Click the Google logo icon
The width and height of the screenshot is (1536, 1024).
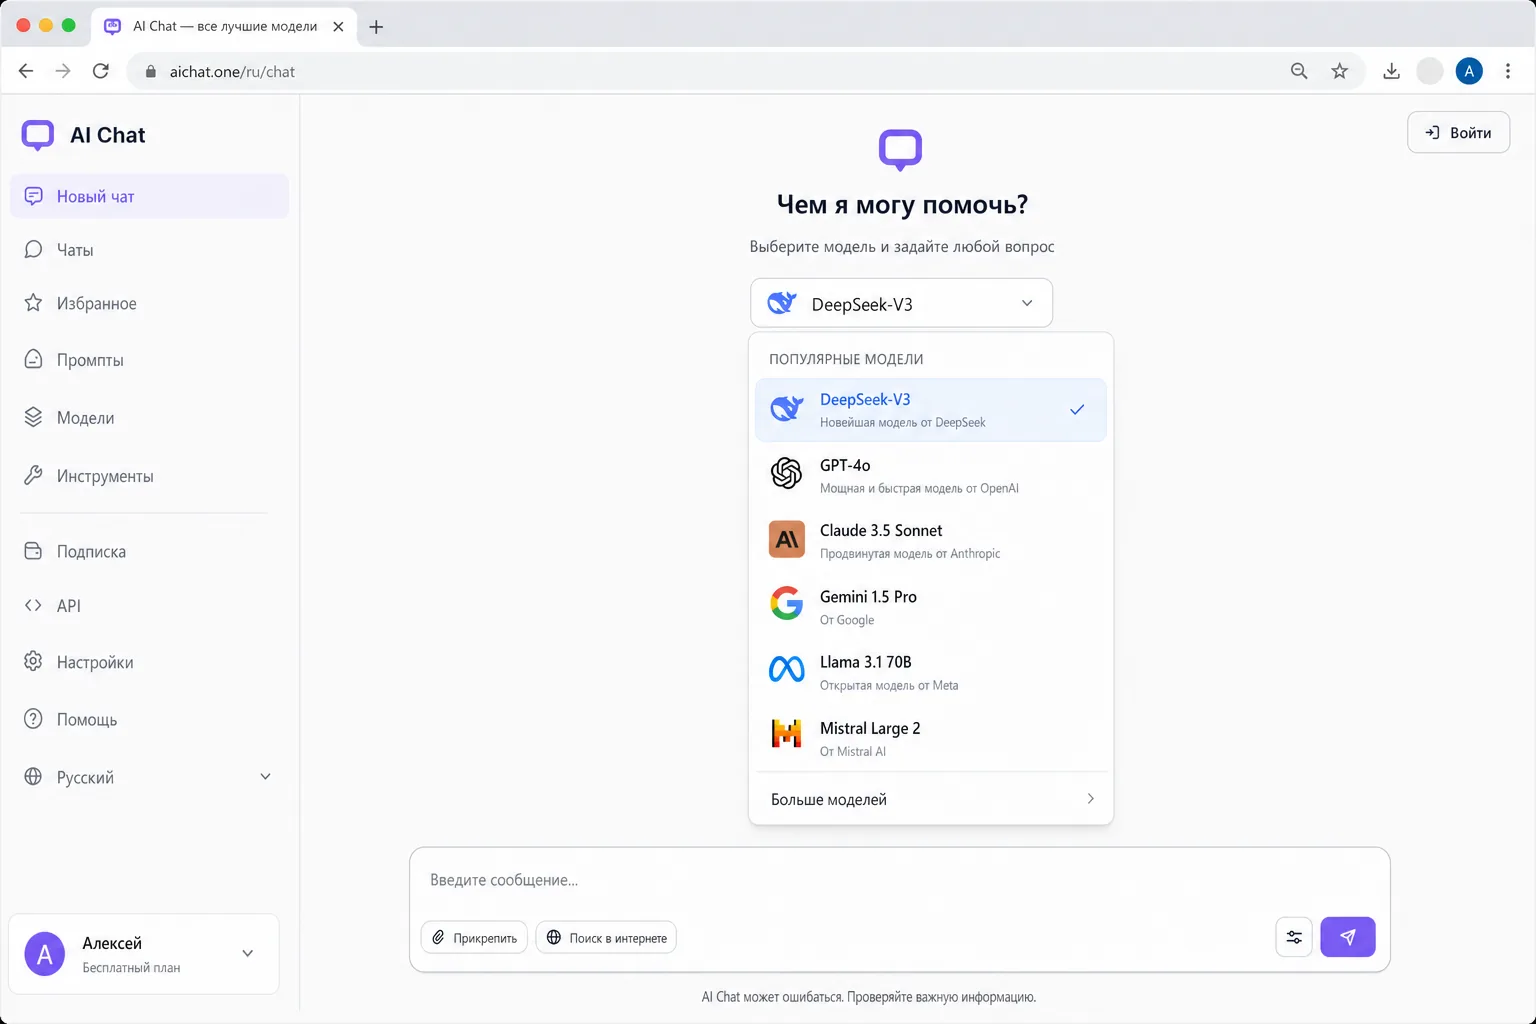pyautogui.click(x=787, y=604)
